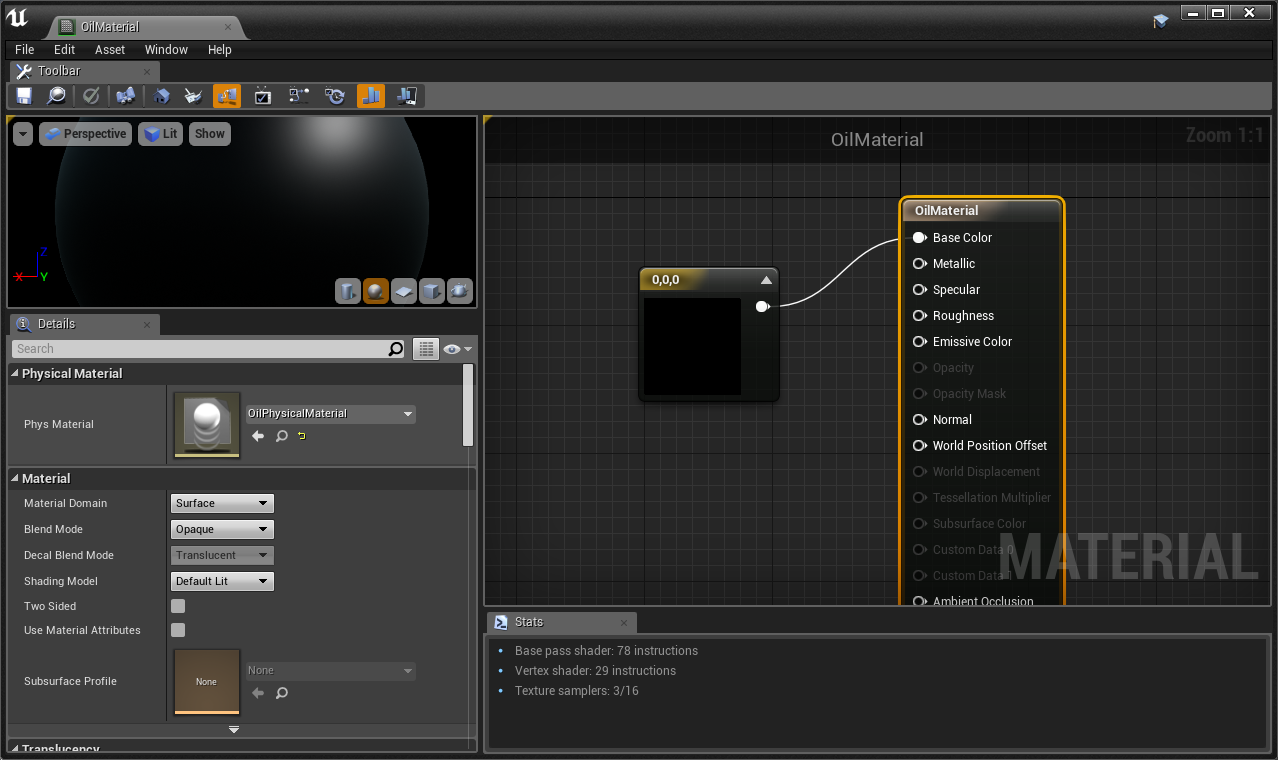Open the OilPhysicalMaterial asset dropdown

(x=331, y=413)
